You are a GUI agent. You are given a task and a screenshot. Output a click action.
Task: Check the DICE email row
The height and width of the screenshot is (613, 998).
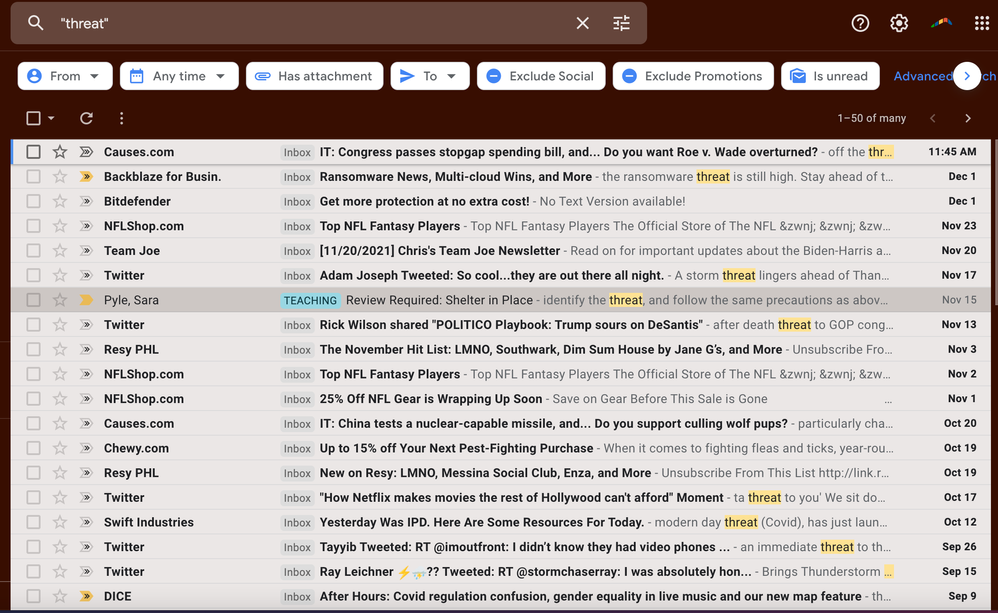point(33,596)
